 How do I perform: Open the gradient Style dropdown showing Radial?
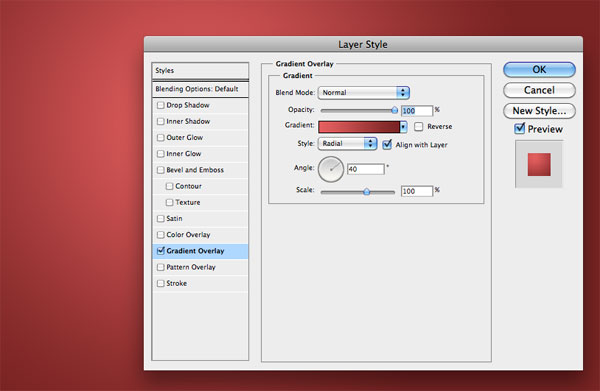[x=347, y=143]
